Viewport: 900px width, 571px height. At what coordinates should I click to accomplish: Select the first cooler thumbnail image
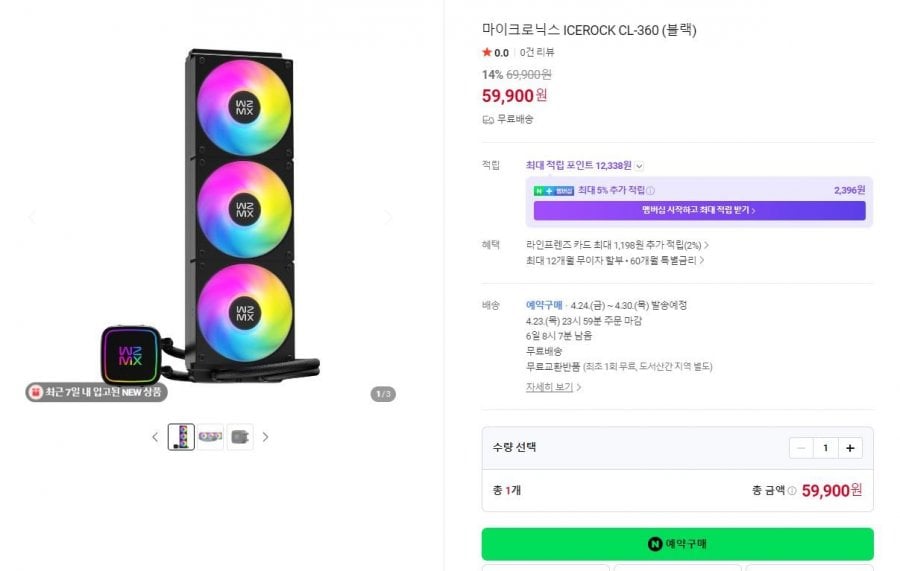coord(181,437)
